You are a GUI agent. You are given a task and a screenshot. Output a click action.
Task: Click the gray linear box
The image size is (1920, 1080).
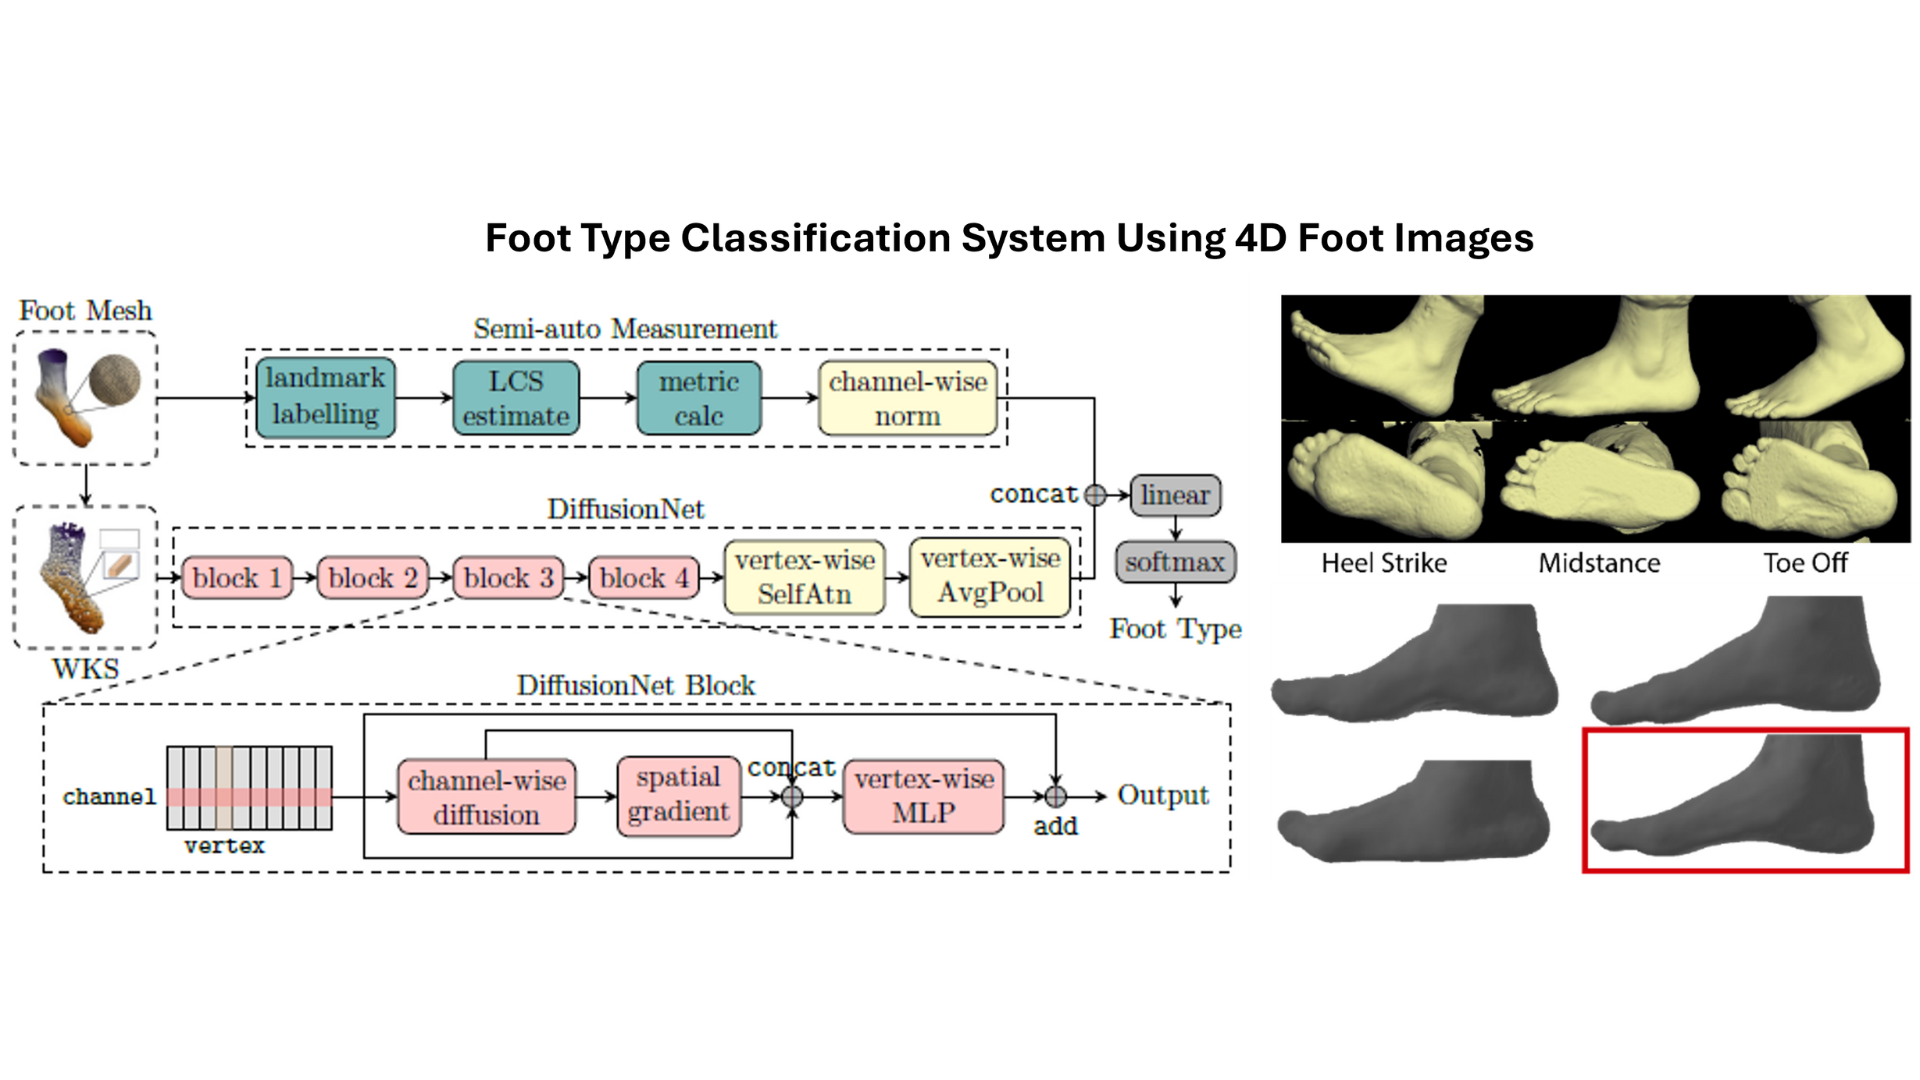tap(1175, 495)
